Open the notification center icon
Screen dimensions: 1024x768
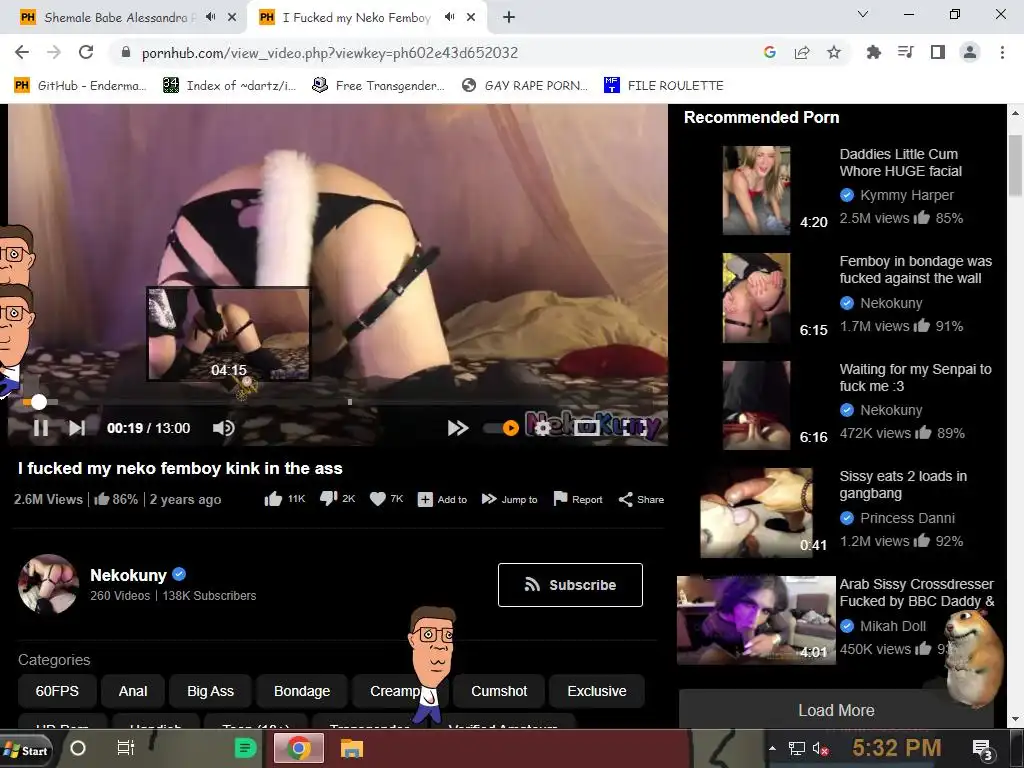pos(983,750)
